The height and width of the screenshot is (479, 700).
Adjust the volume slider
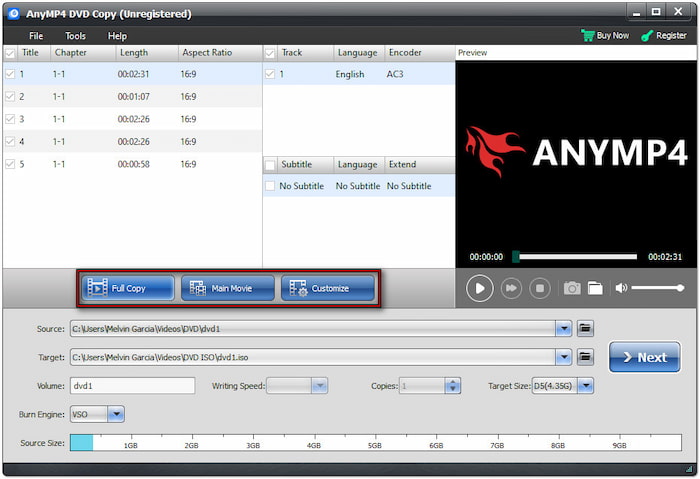pyautogui.click(x=657, y=288)
